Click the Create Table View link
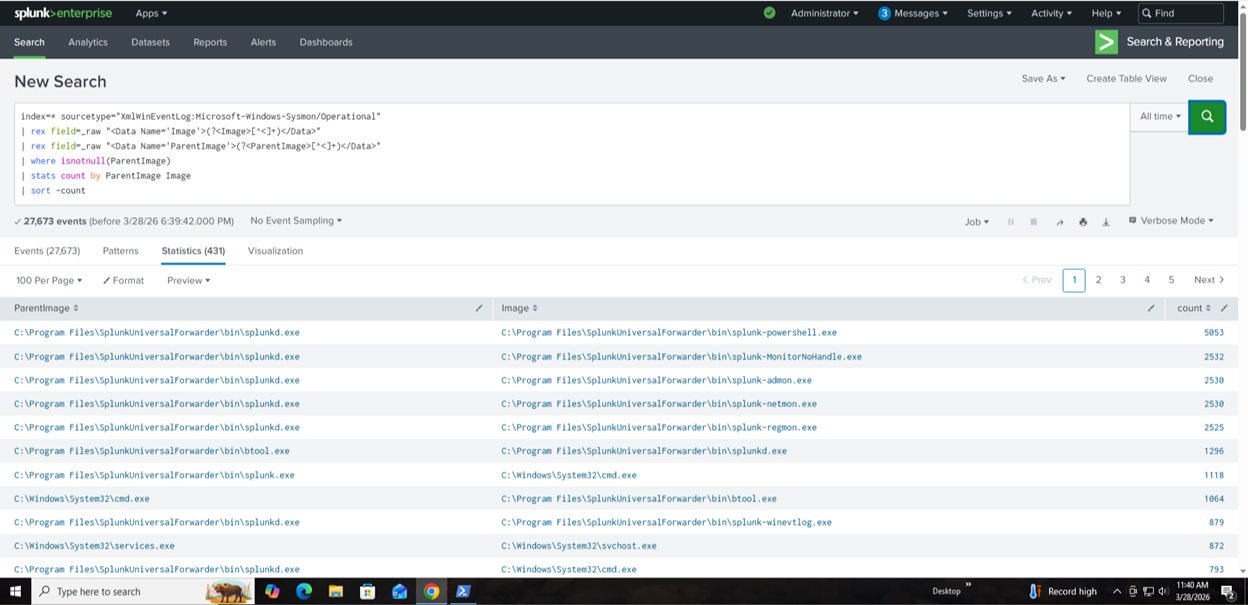1248x605 pixels. 1126,78
